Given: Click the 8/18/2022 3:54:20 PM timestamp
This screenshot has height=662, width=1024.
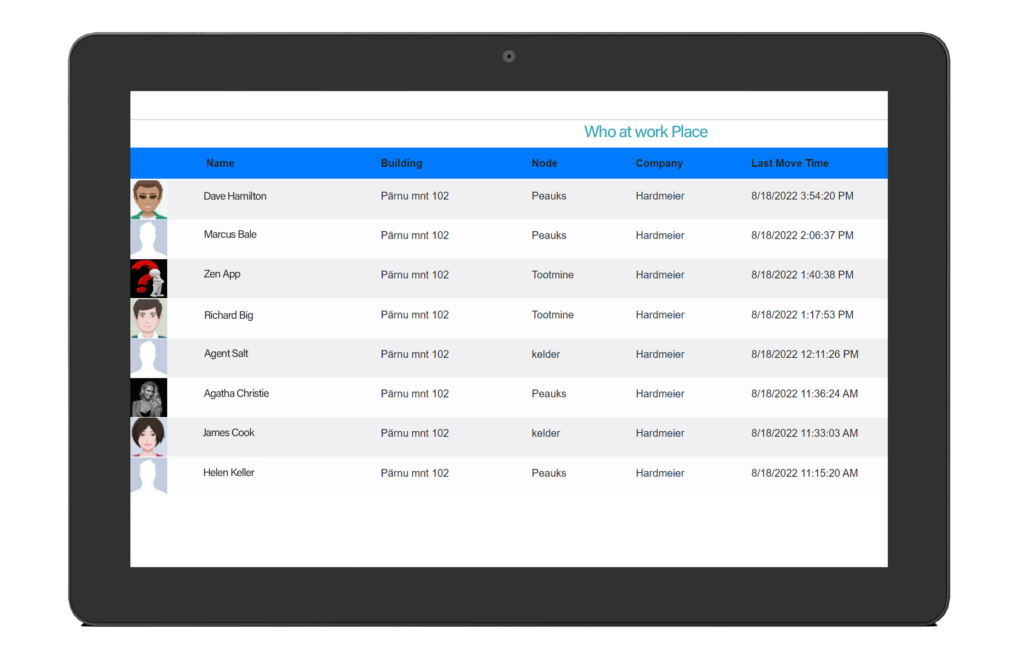Looking at the screenshot, I should 802,196.
